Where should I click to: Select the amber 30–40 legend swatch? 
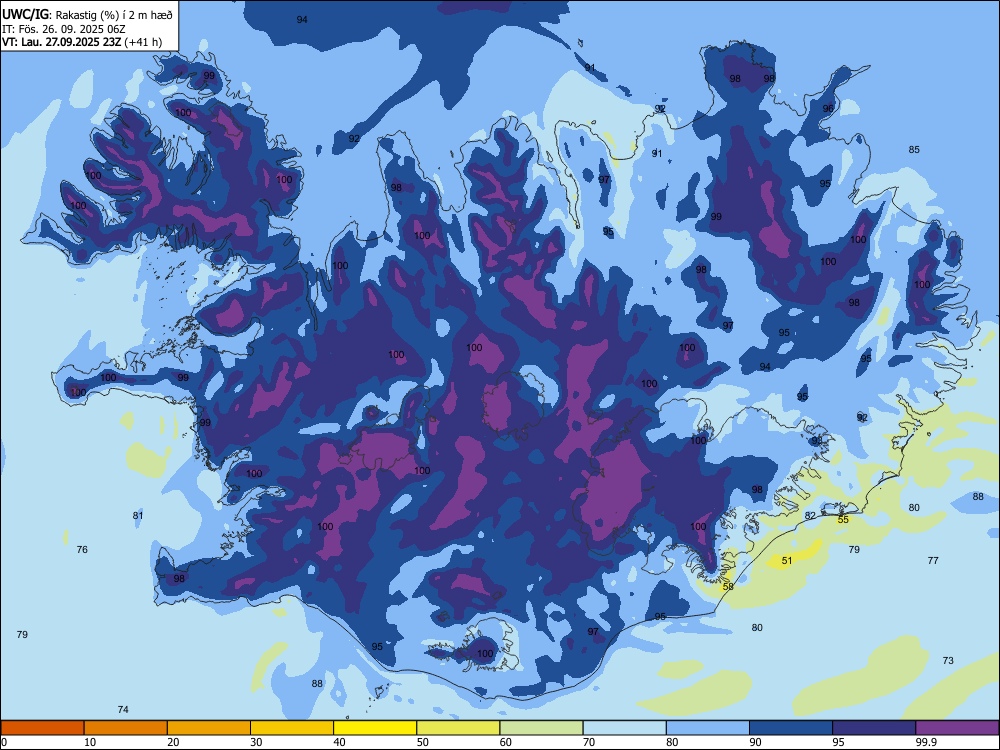(292, 728)
